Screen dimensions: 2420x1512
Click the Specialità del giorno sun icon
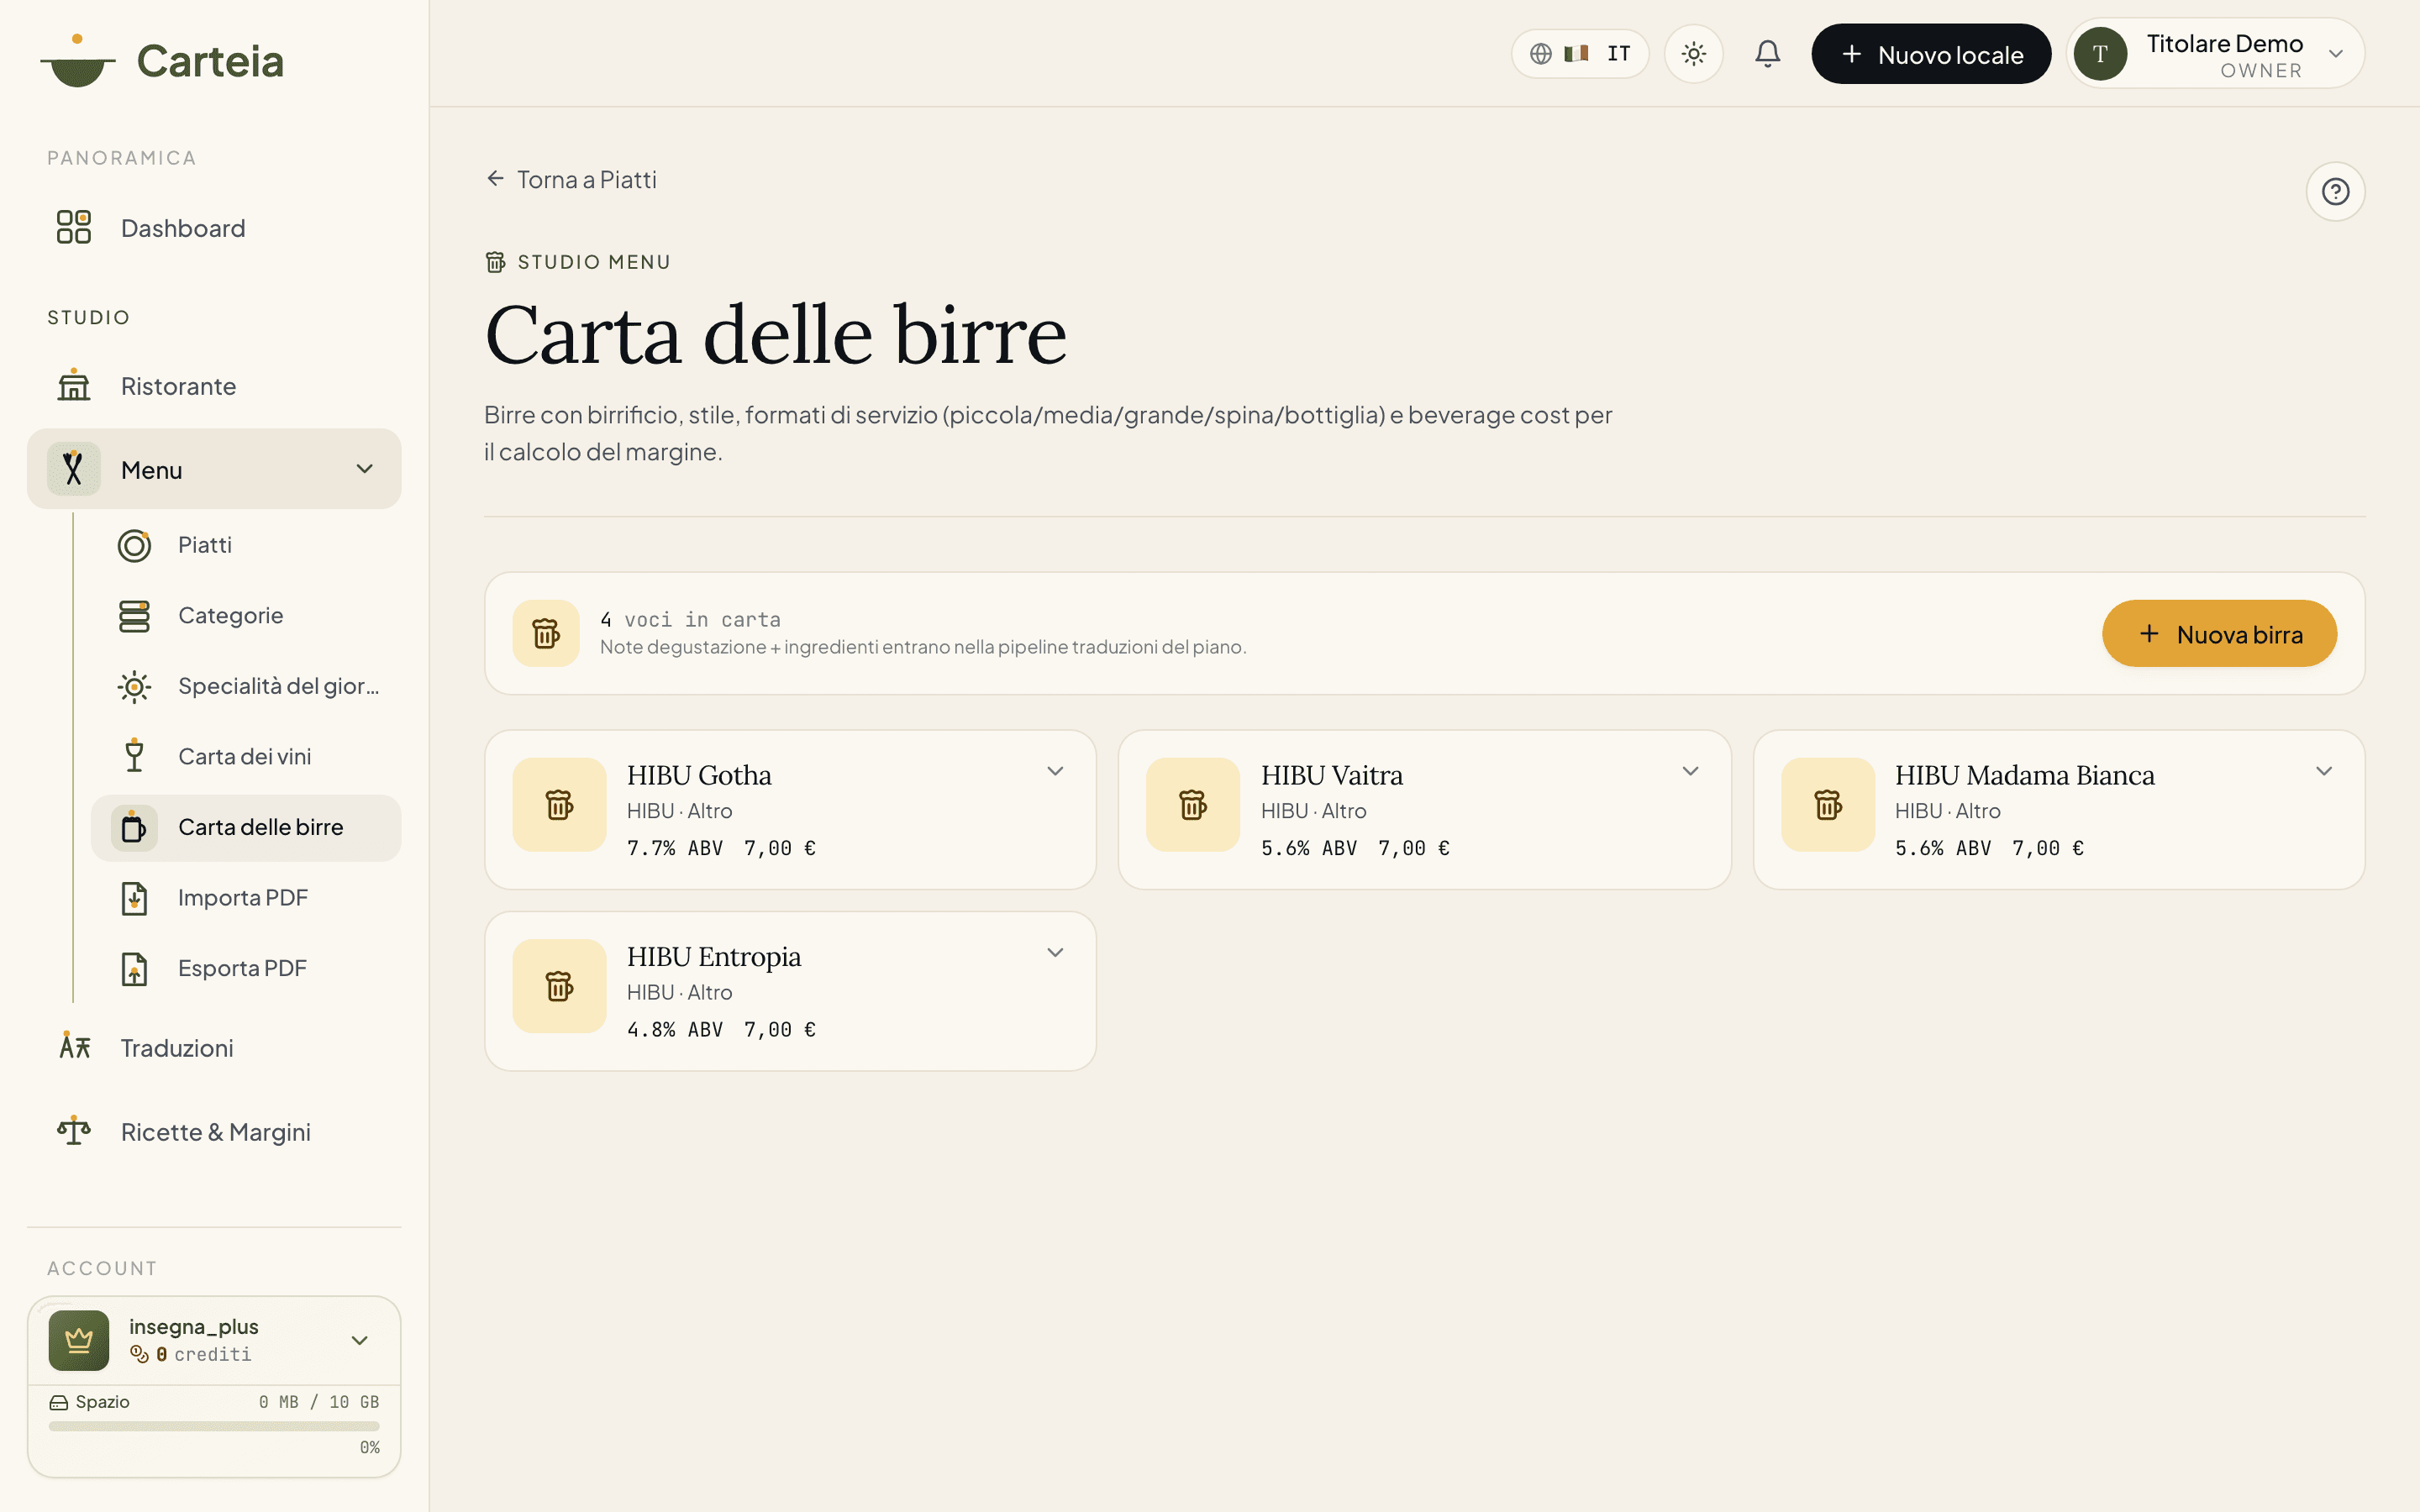click(134, 686)
